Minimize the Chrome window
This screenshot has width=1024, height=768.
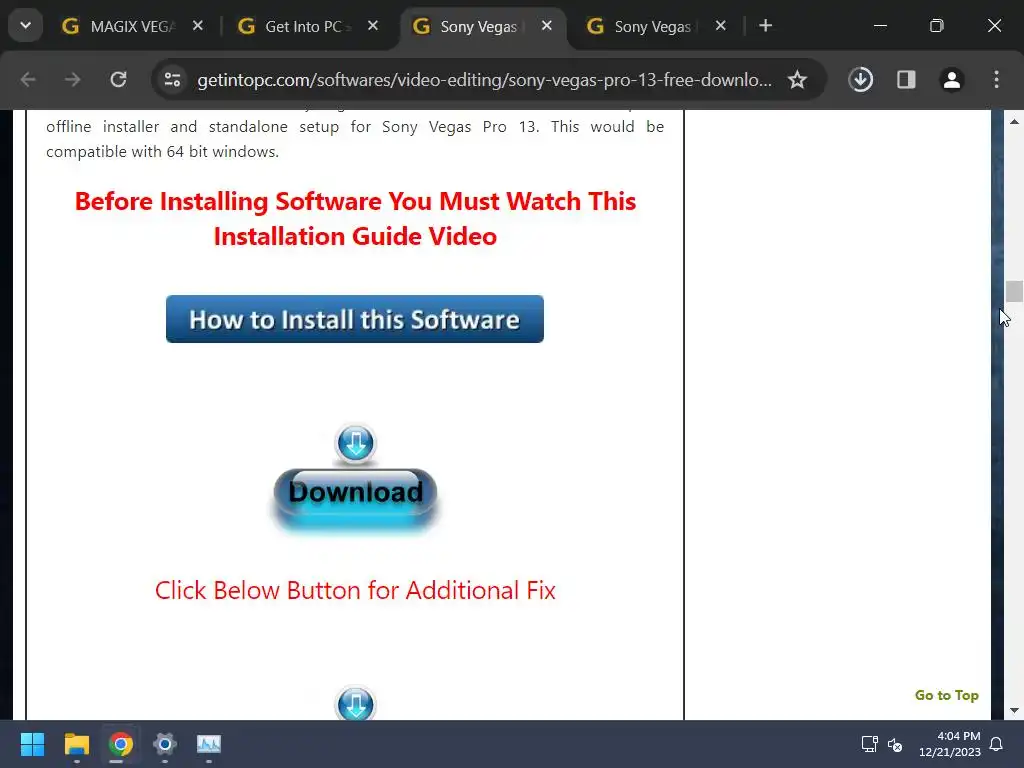tap(880, 26)
